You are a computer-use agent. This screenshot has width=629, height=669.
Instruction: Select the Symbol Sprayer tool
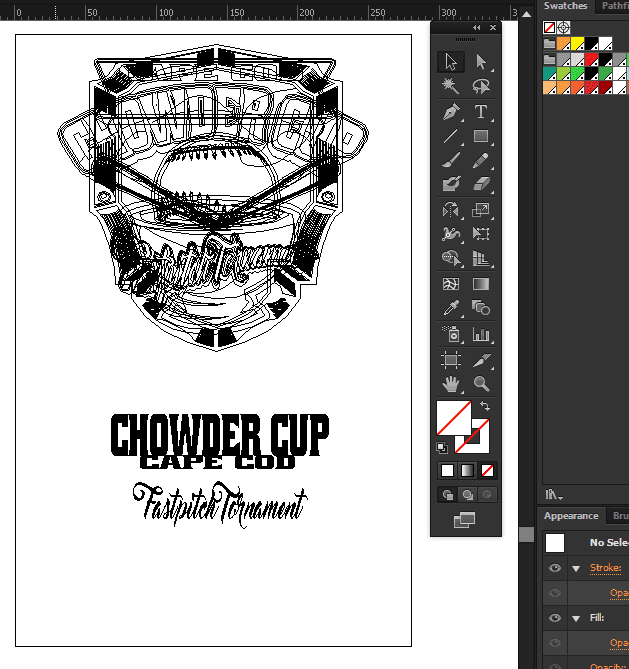[451, 334]
